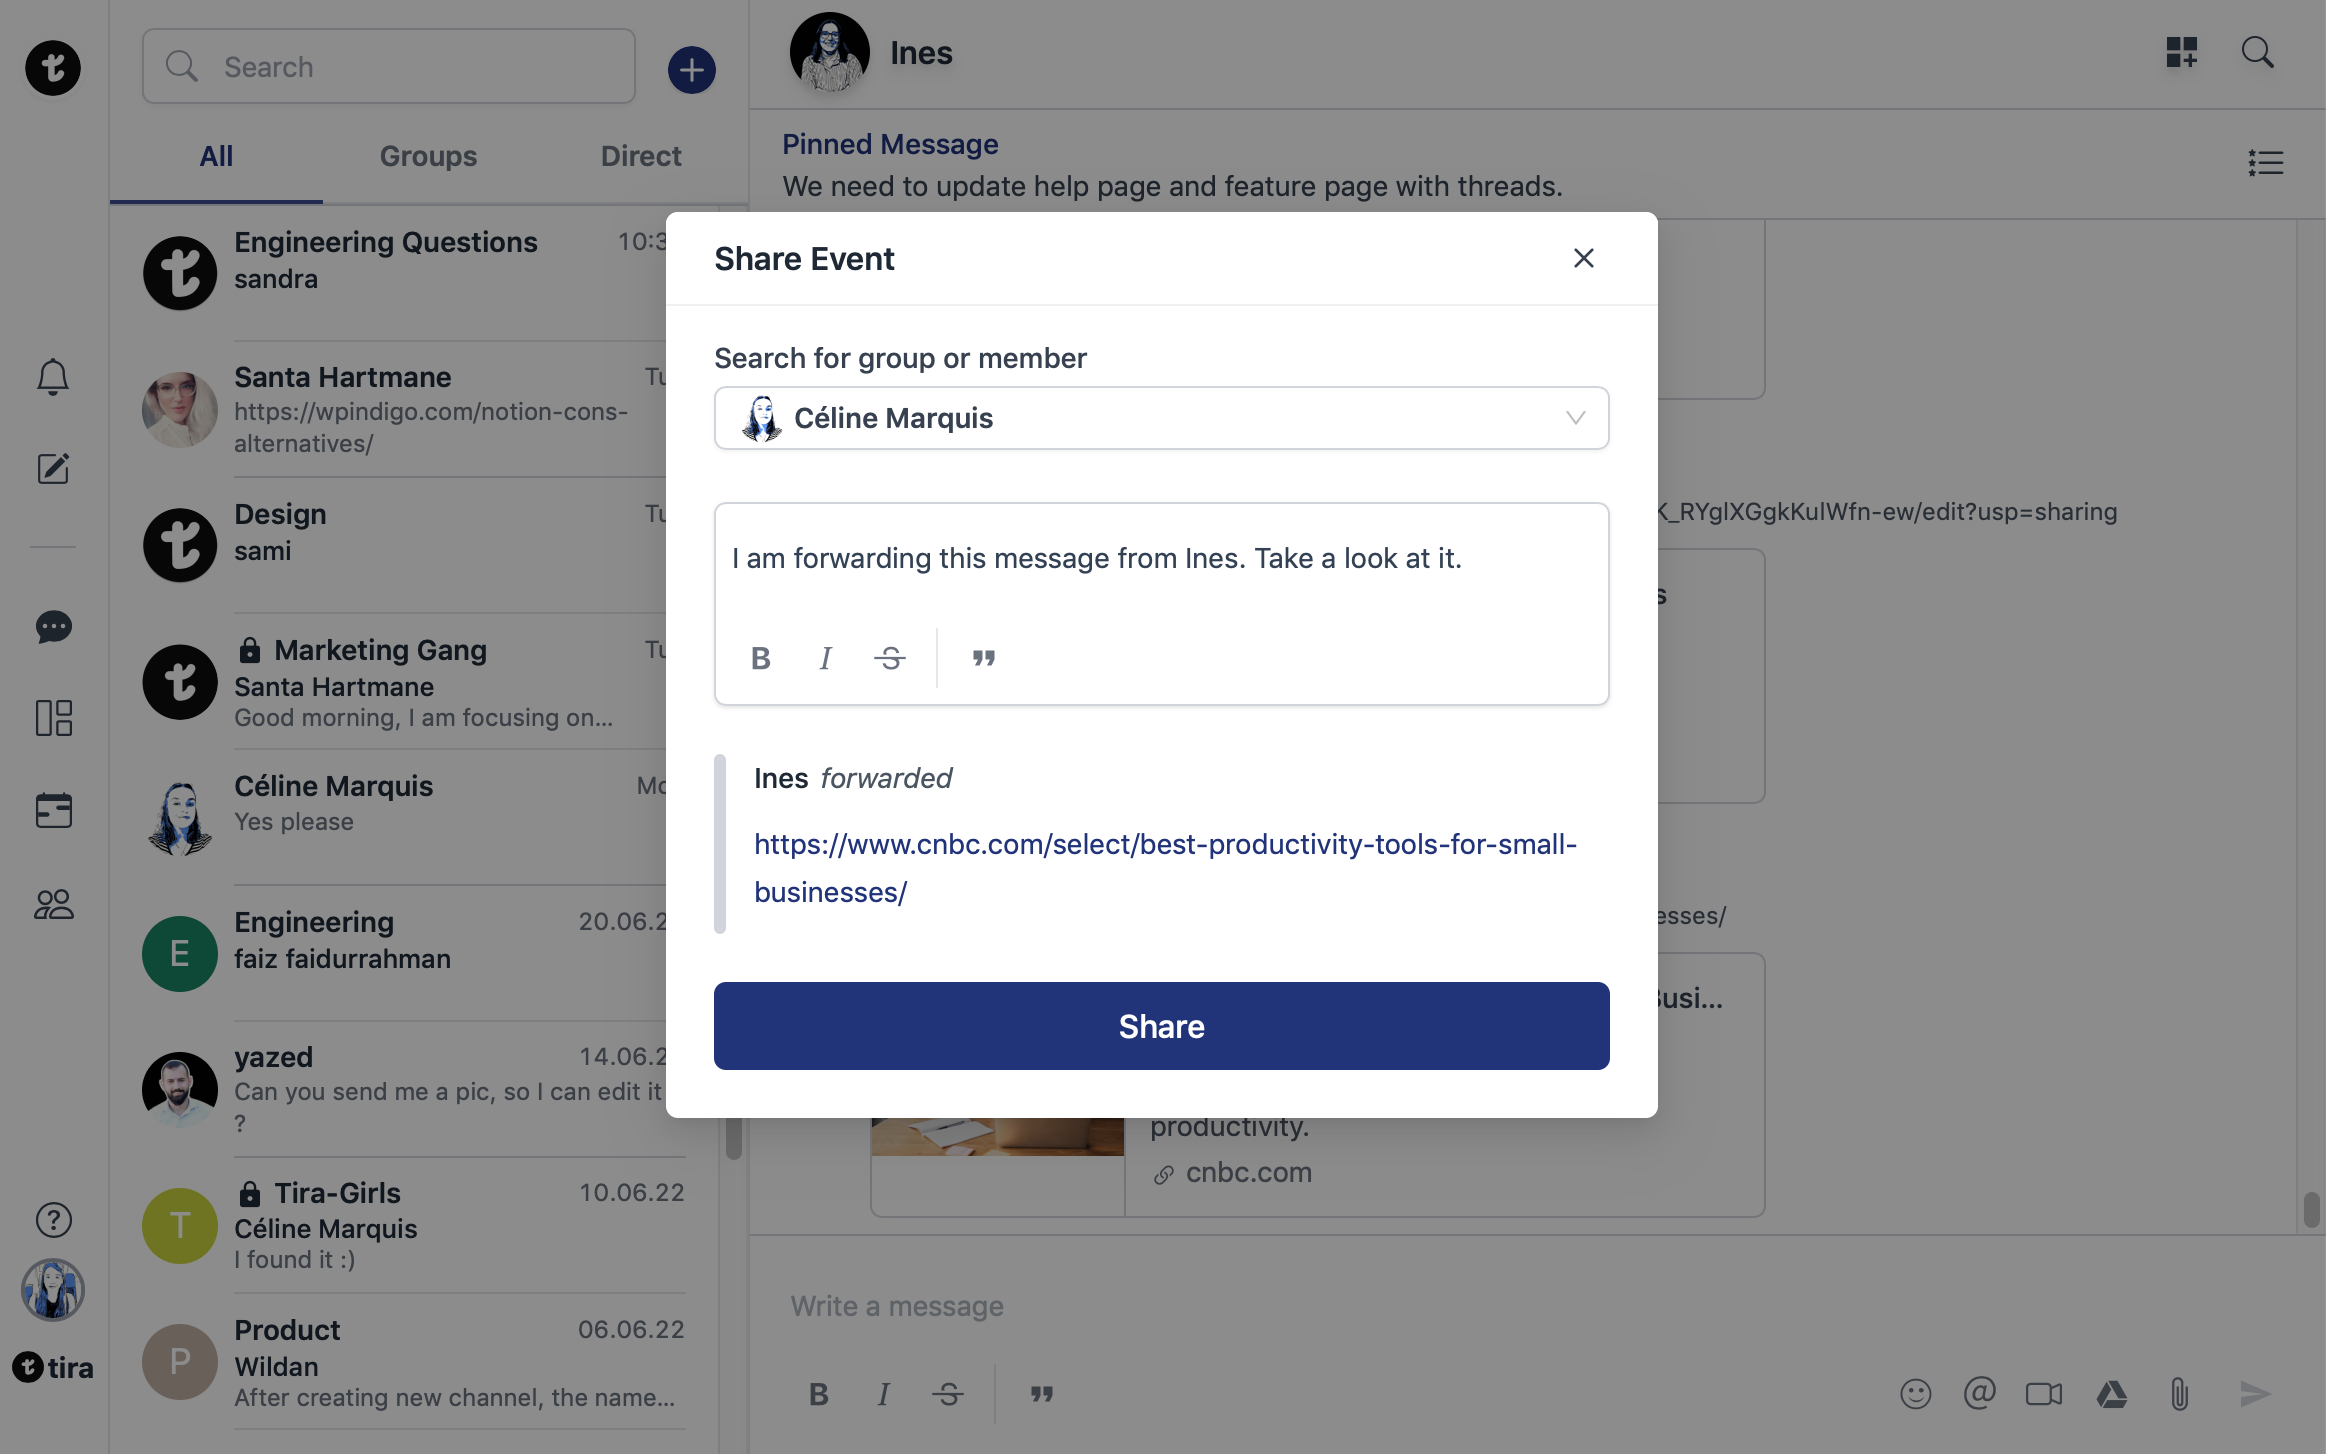The width and height of the screenshot is (2326, 1454).
Task: Switch to the Groups tab
Action: [x=428, y=156]
